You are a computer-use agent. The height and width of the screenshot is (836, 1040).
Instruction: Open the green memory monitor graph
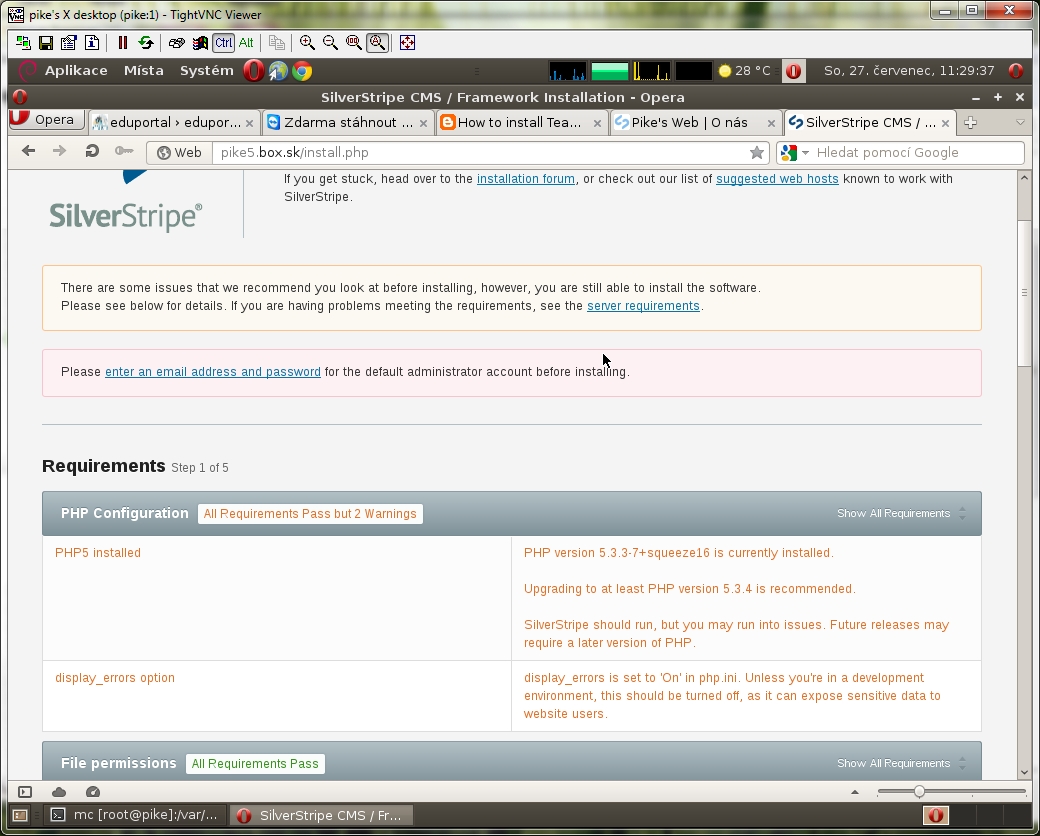pos(610,71)
